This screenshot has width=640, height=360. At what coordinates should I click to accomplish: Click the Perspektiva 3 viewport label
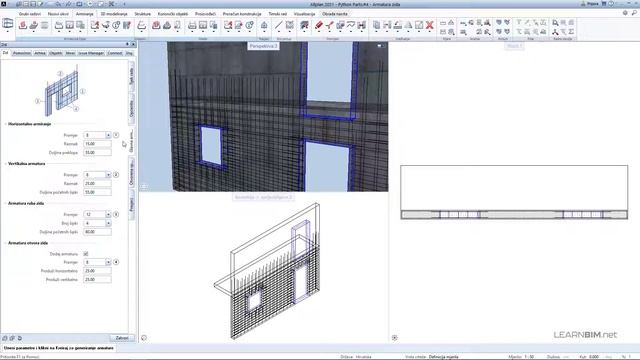click(263, 46)
